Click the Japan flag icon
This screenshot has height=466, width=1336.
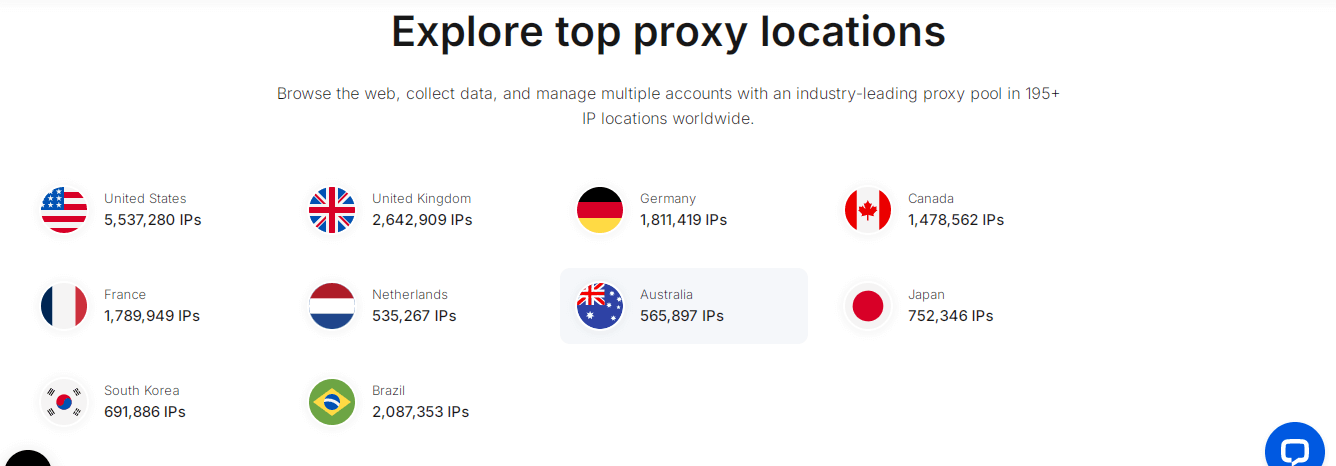click(868, 306)
